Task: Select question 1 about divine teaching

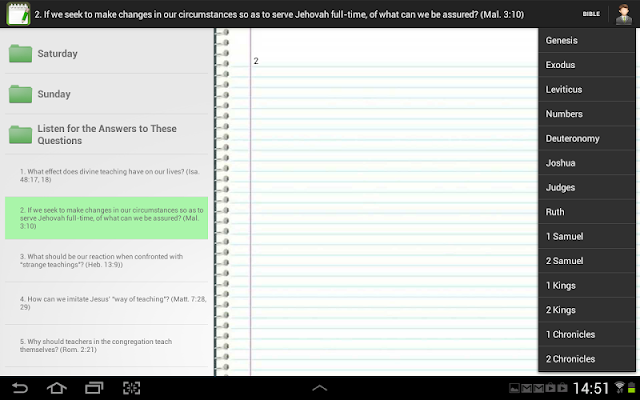Action: (x=107, y=176)
